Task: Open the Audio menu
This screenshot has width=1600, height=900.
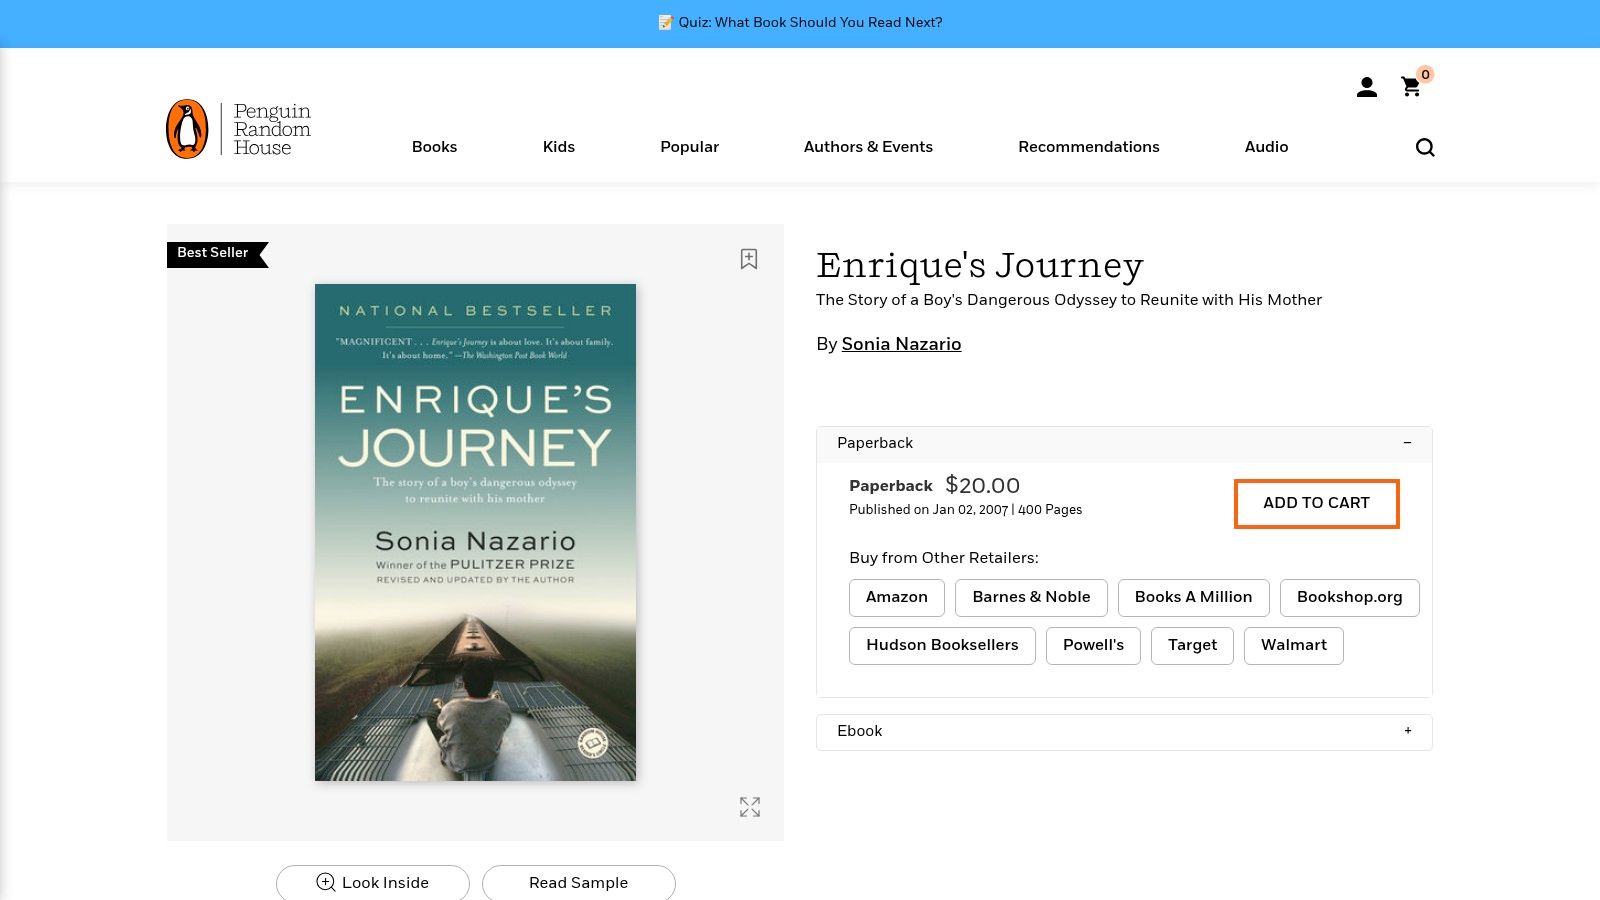Action: tap(1266, 147)
